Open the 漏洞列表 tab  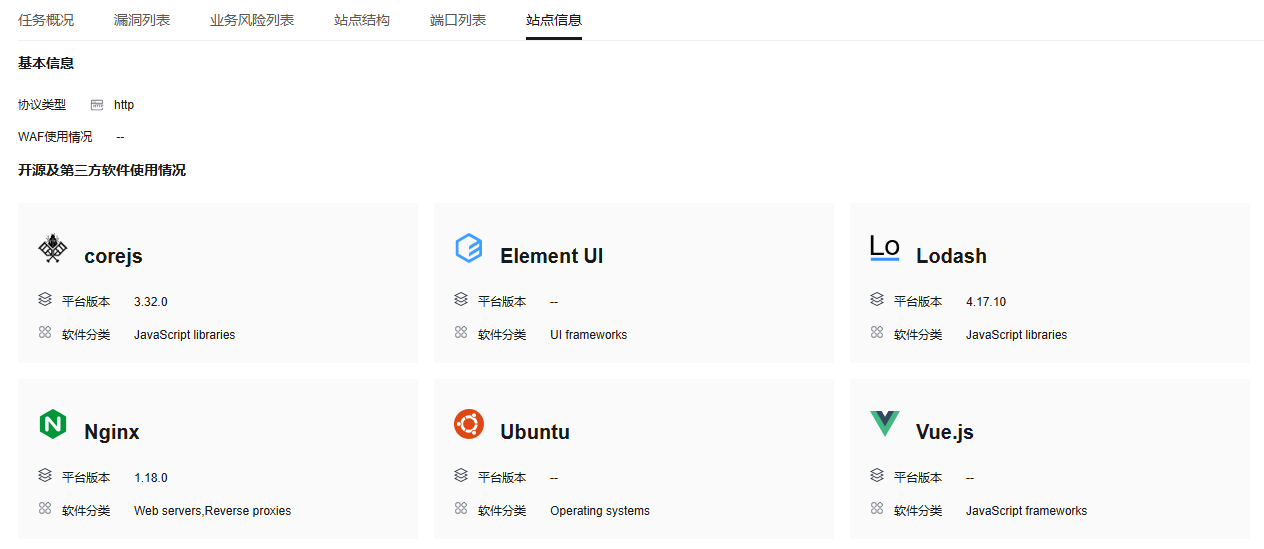pos(142,20)
